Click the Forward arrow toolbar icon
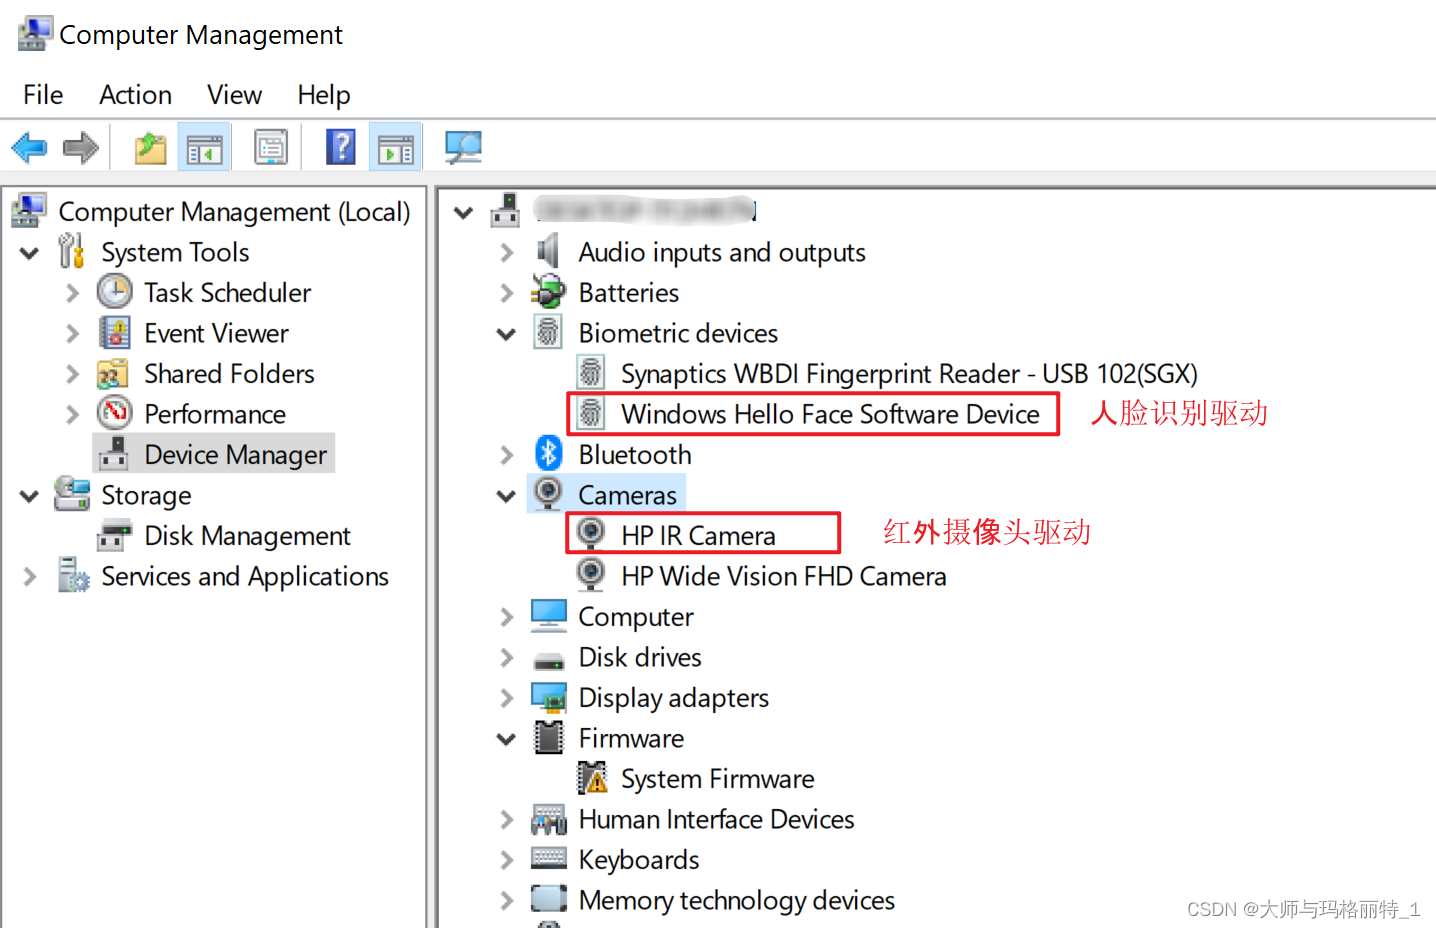The image size is (1436, 928). point(81,148)
